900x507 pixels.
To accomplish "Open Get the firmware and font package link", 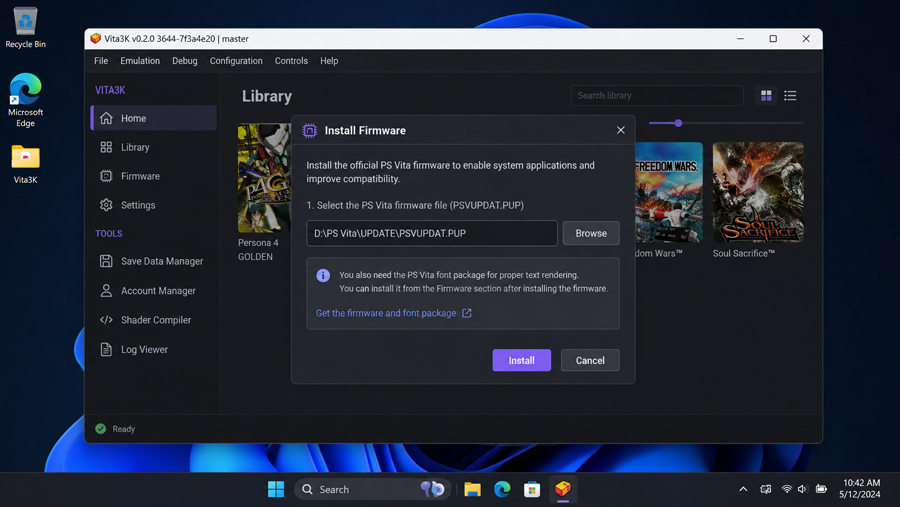I will (x=386, y=313).
